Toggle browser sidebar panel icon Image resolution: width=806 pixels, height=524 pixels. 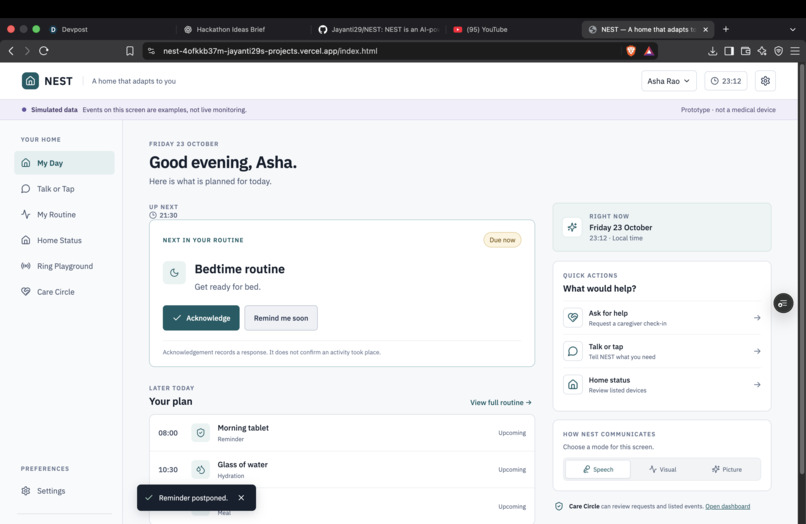point(729,50)
